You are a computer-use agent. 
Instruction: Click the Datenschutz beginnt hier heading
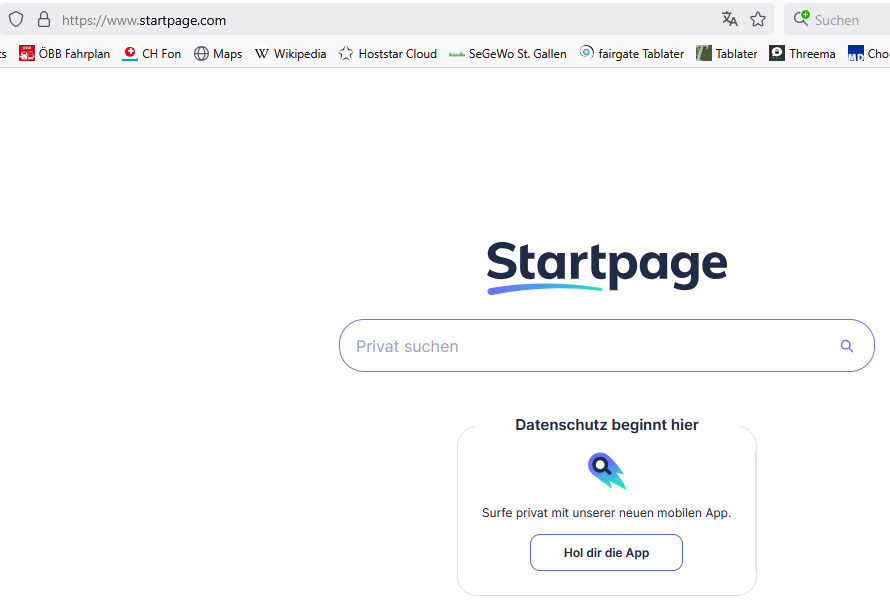point(607,425)
